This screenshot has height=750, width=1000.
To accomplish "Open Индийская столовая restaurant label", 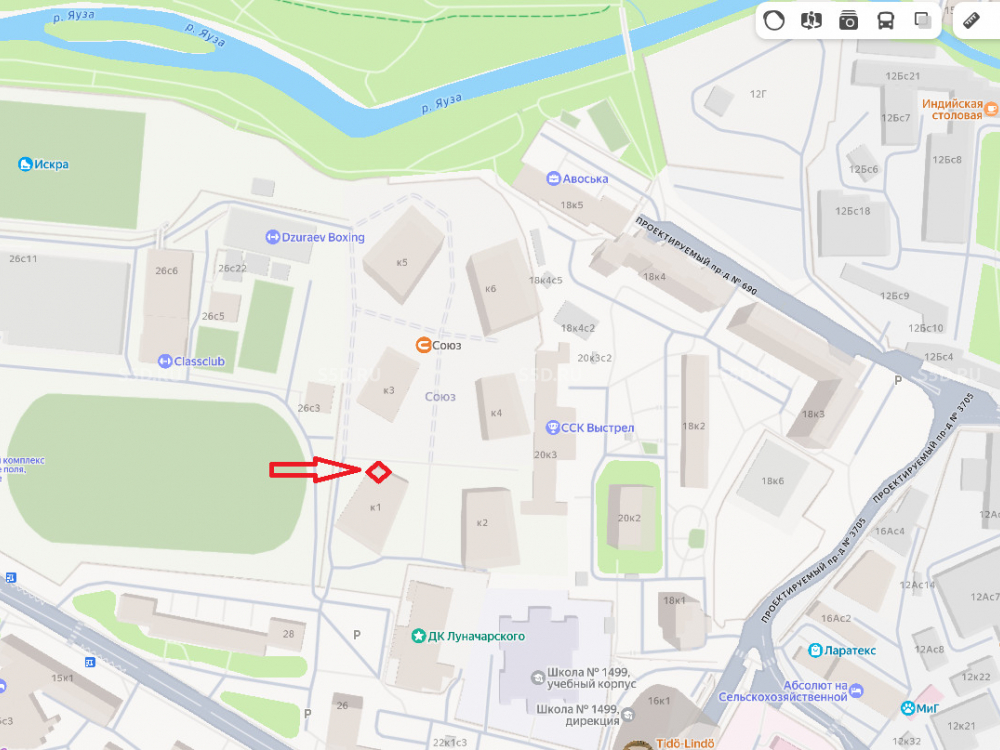I will 952,110.
